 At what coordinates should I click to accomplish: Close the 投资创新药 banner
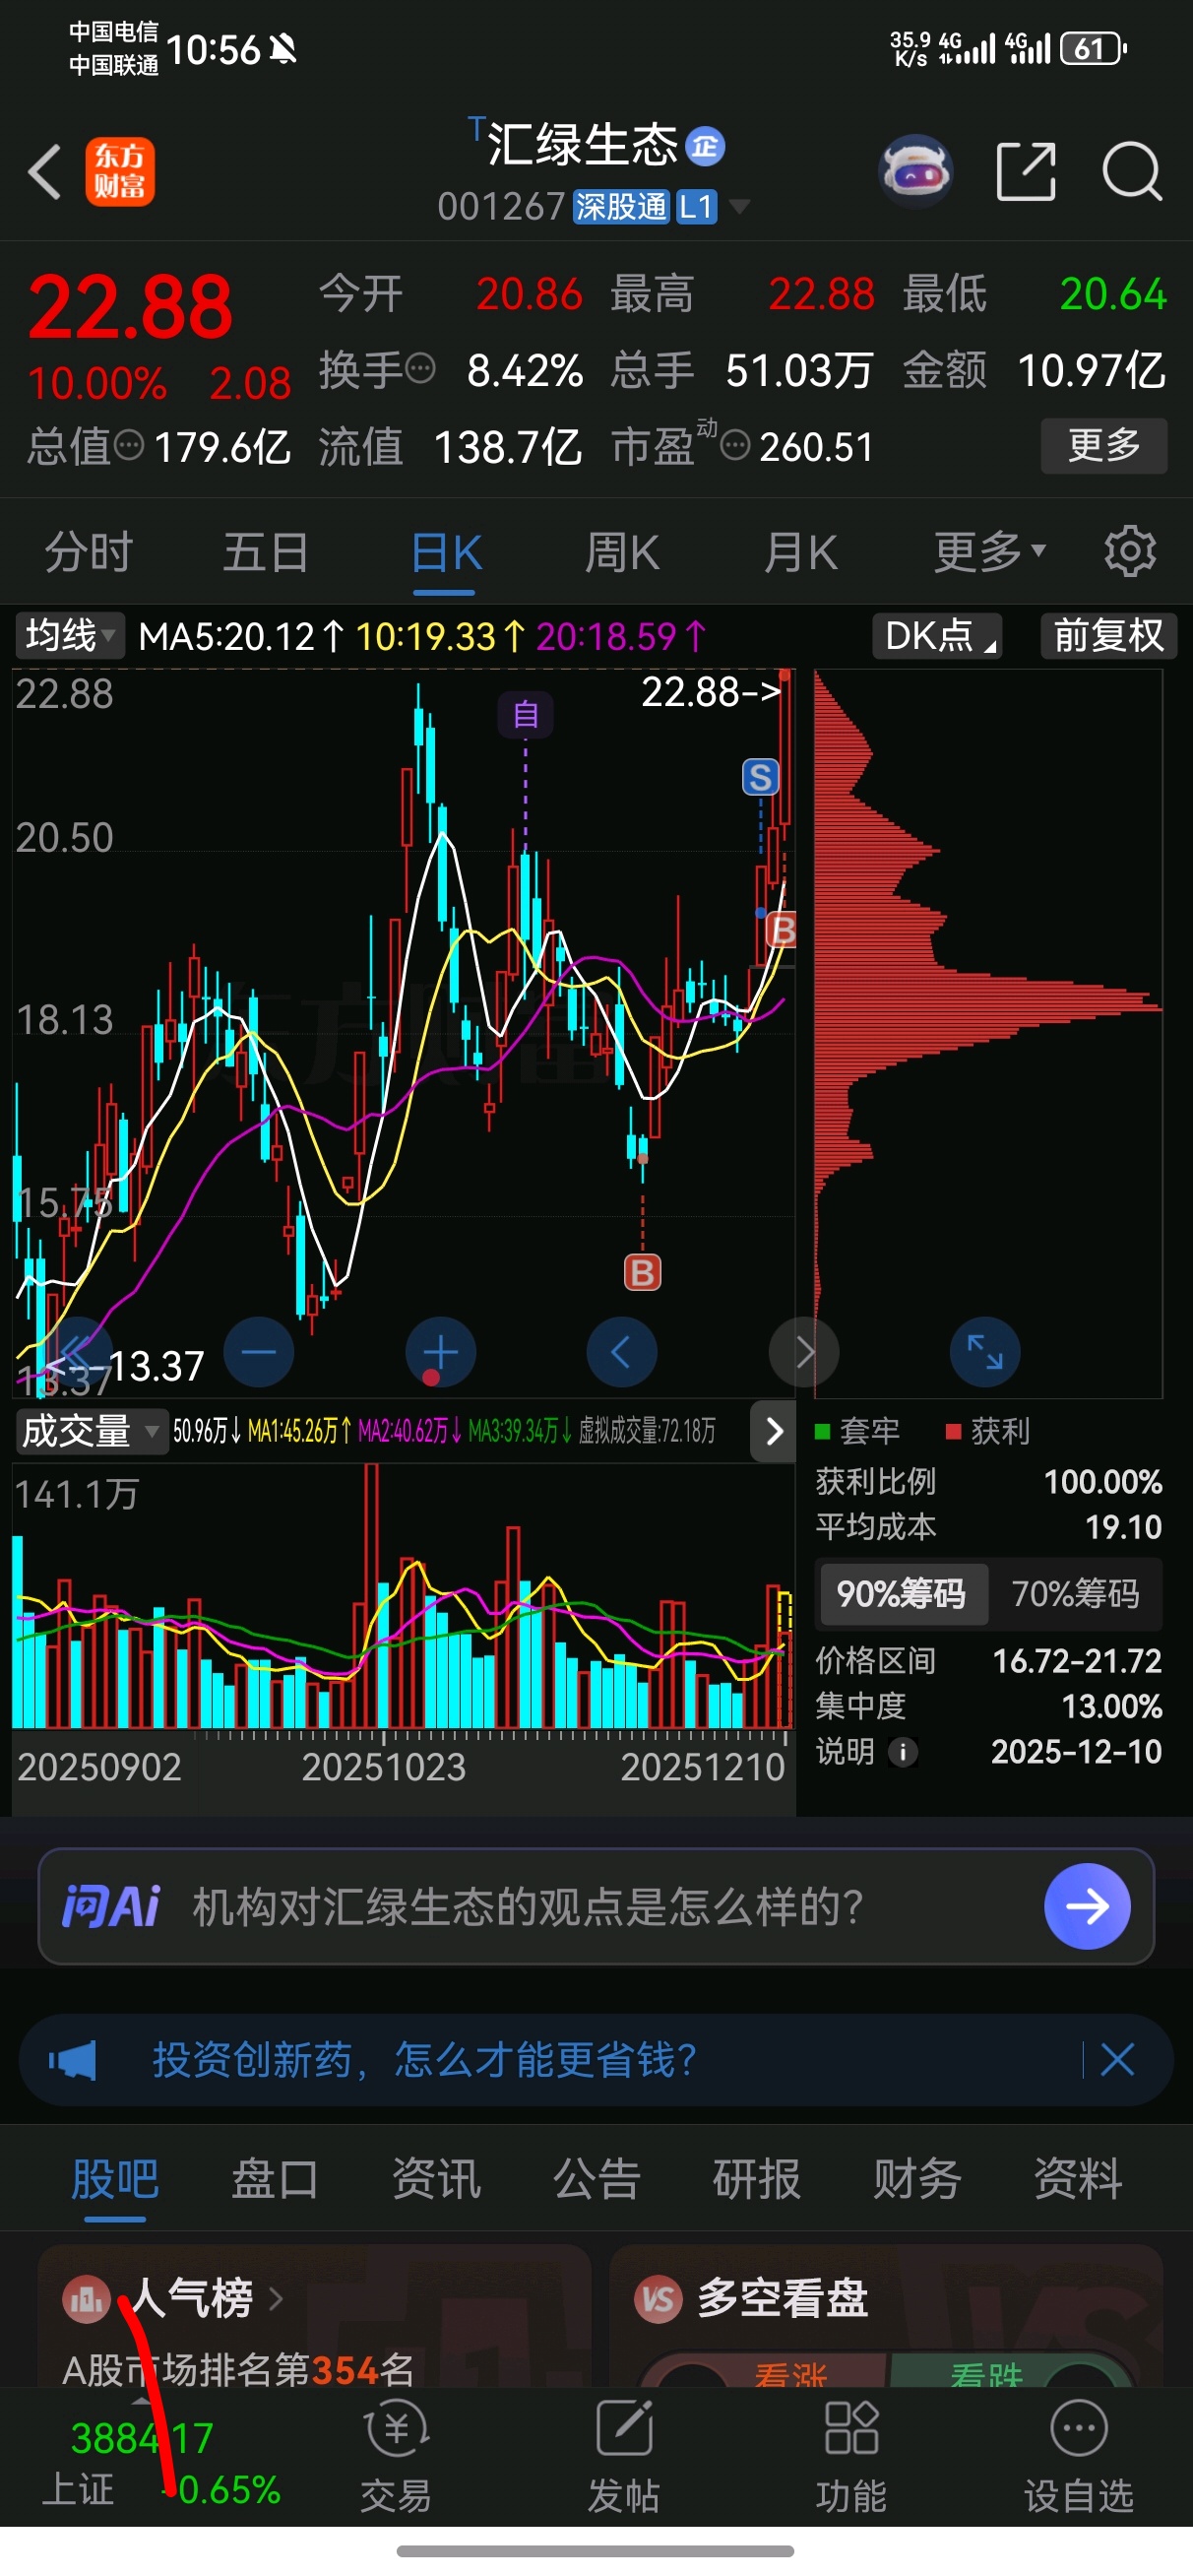1117,2059
